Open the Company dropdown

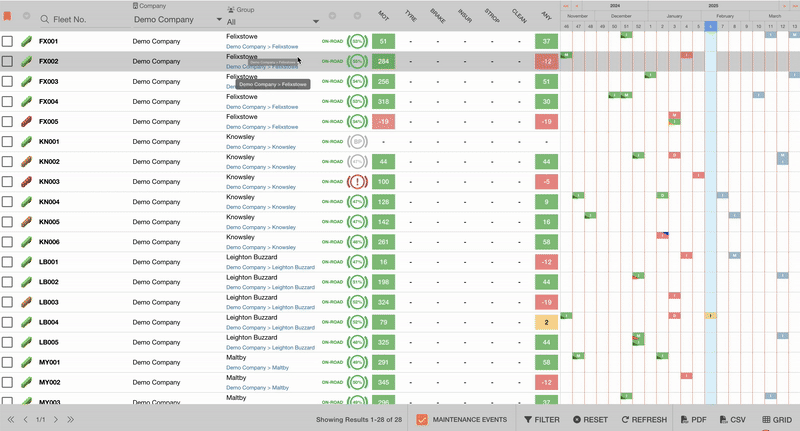point(175,20)
